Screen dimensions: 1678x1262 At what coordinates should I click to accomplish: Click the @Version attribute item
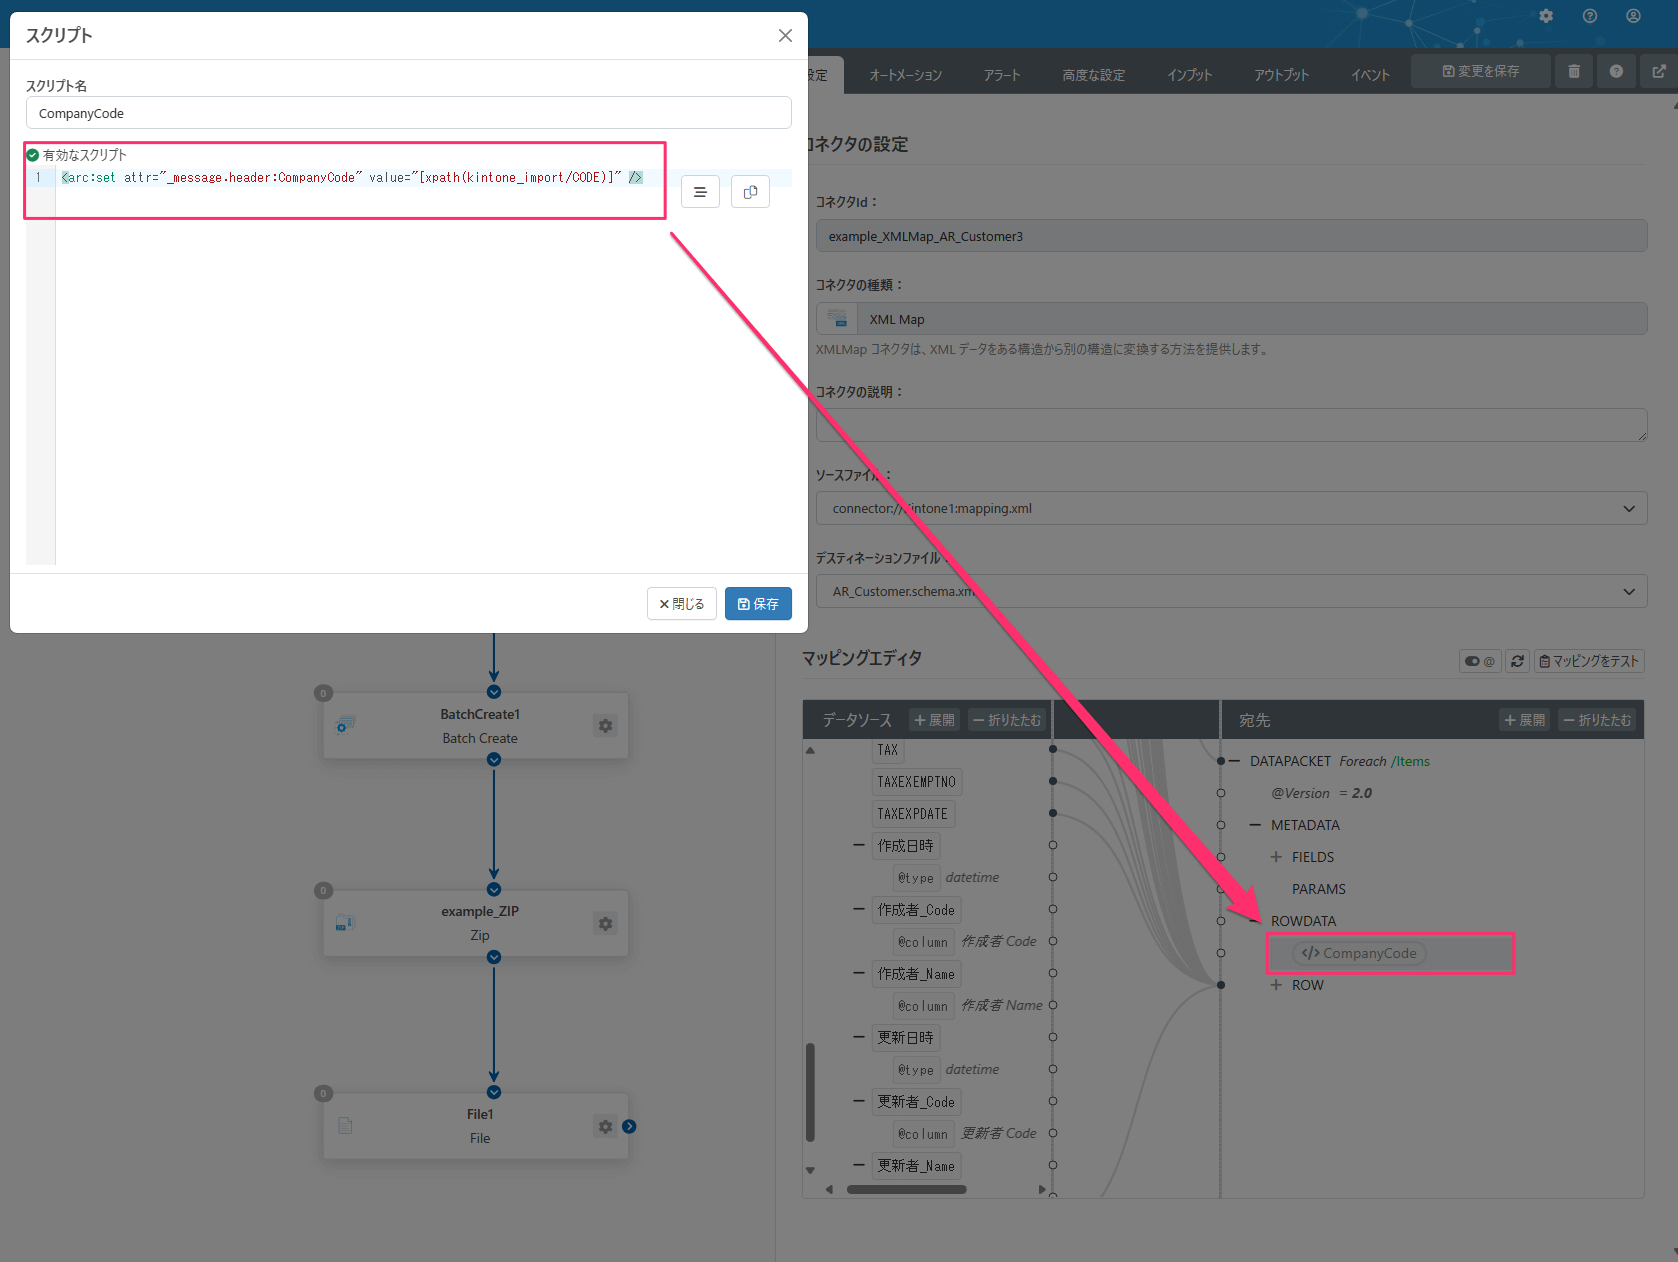click(x=1300, y=793)
